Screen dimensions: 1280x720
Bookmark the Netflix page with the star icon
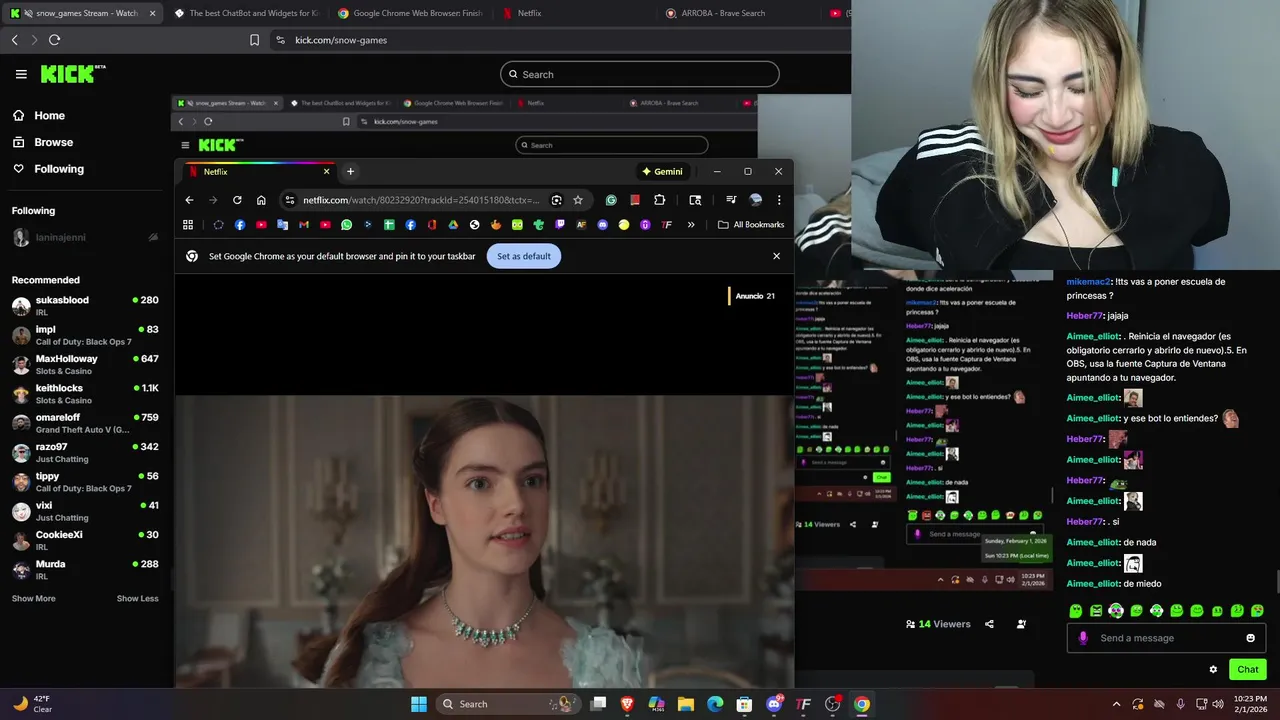pyautogui.click(x=578, y=200)
